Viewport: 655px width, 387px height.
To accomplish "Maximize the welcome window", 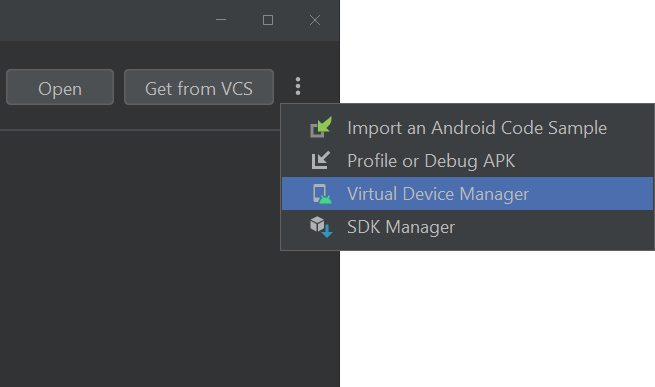I will [268, 20].
